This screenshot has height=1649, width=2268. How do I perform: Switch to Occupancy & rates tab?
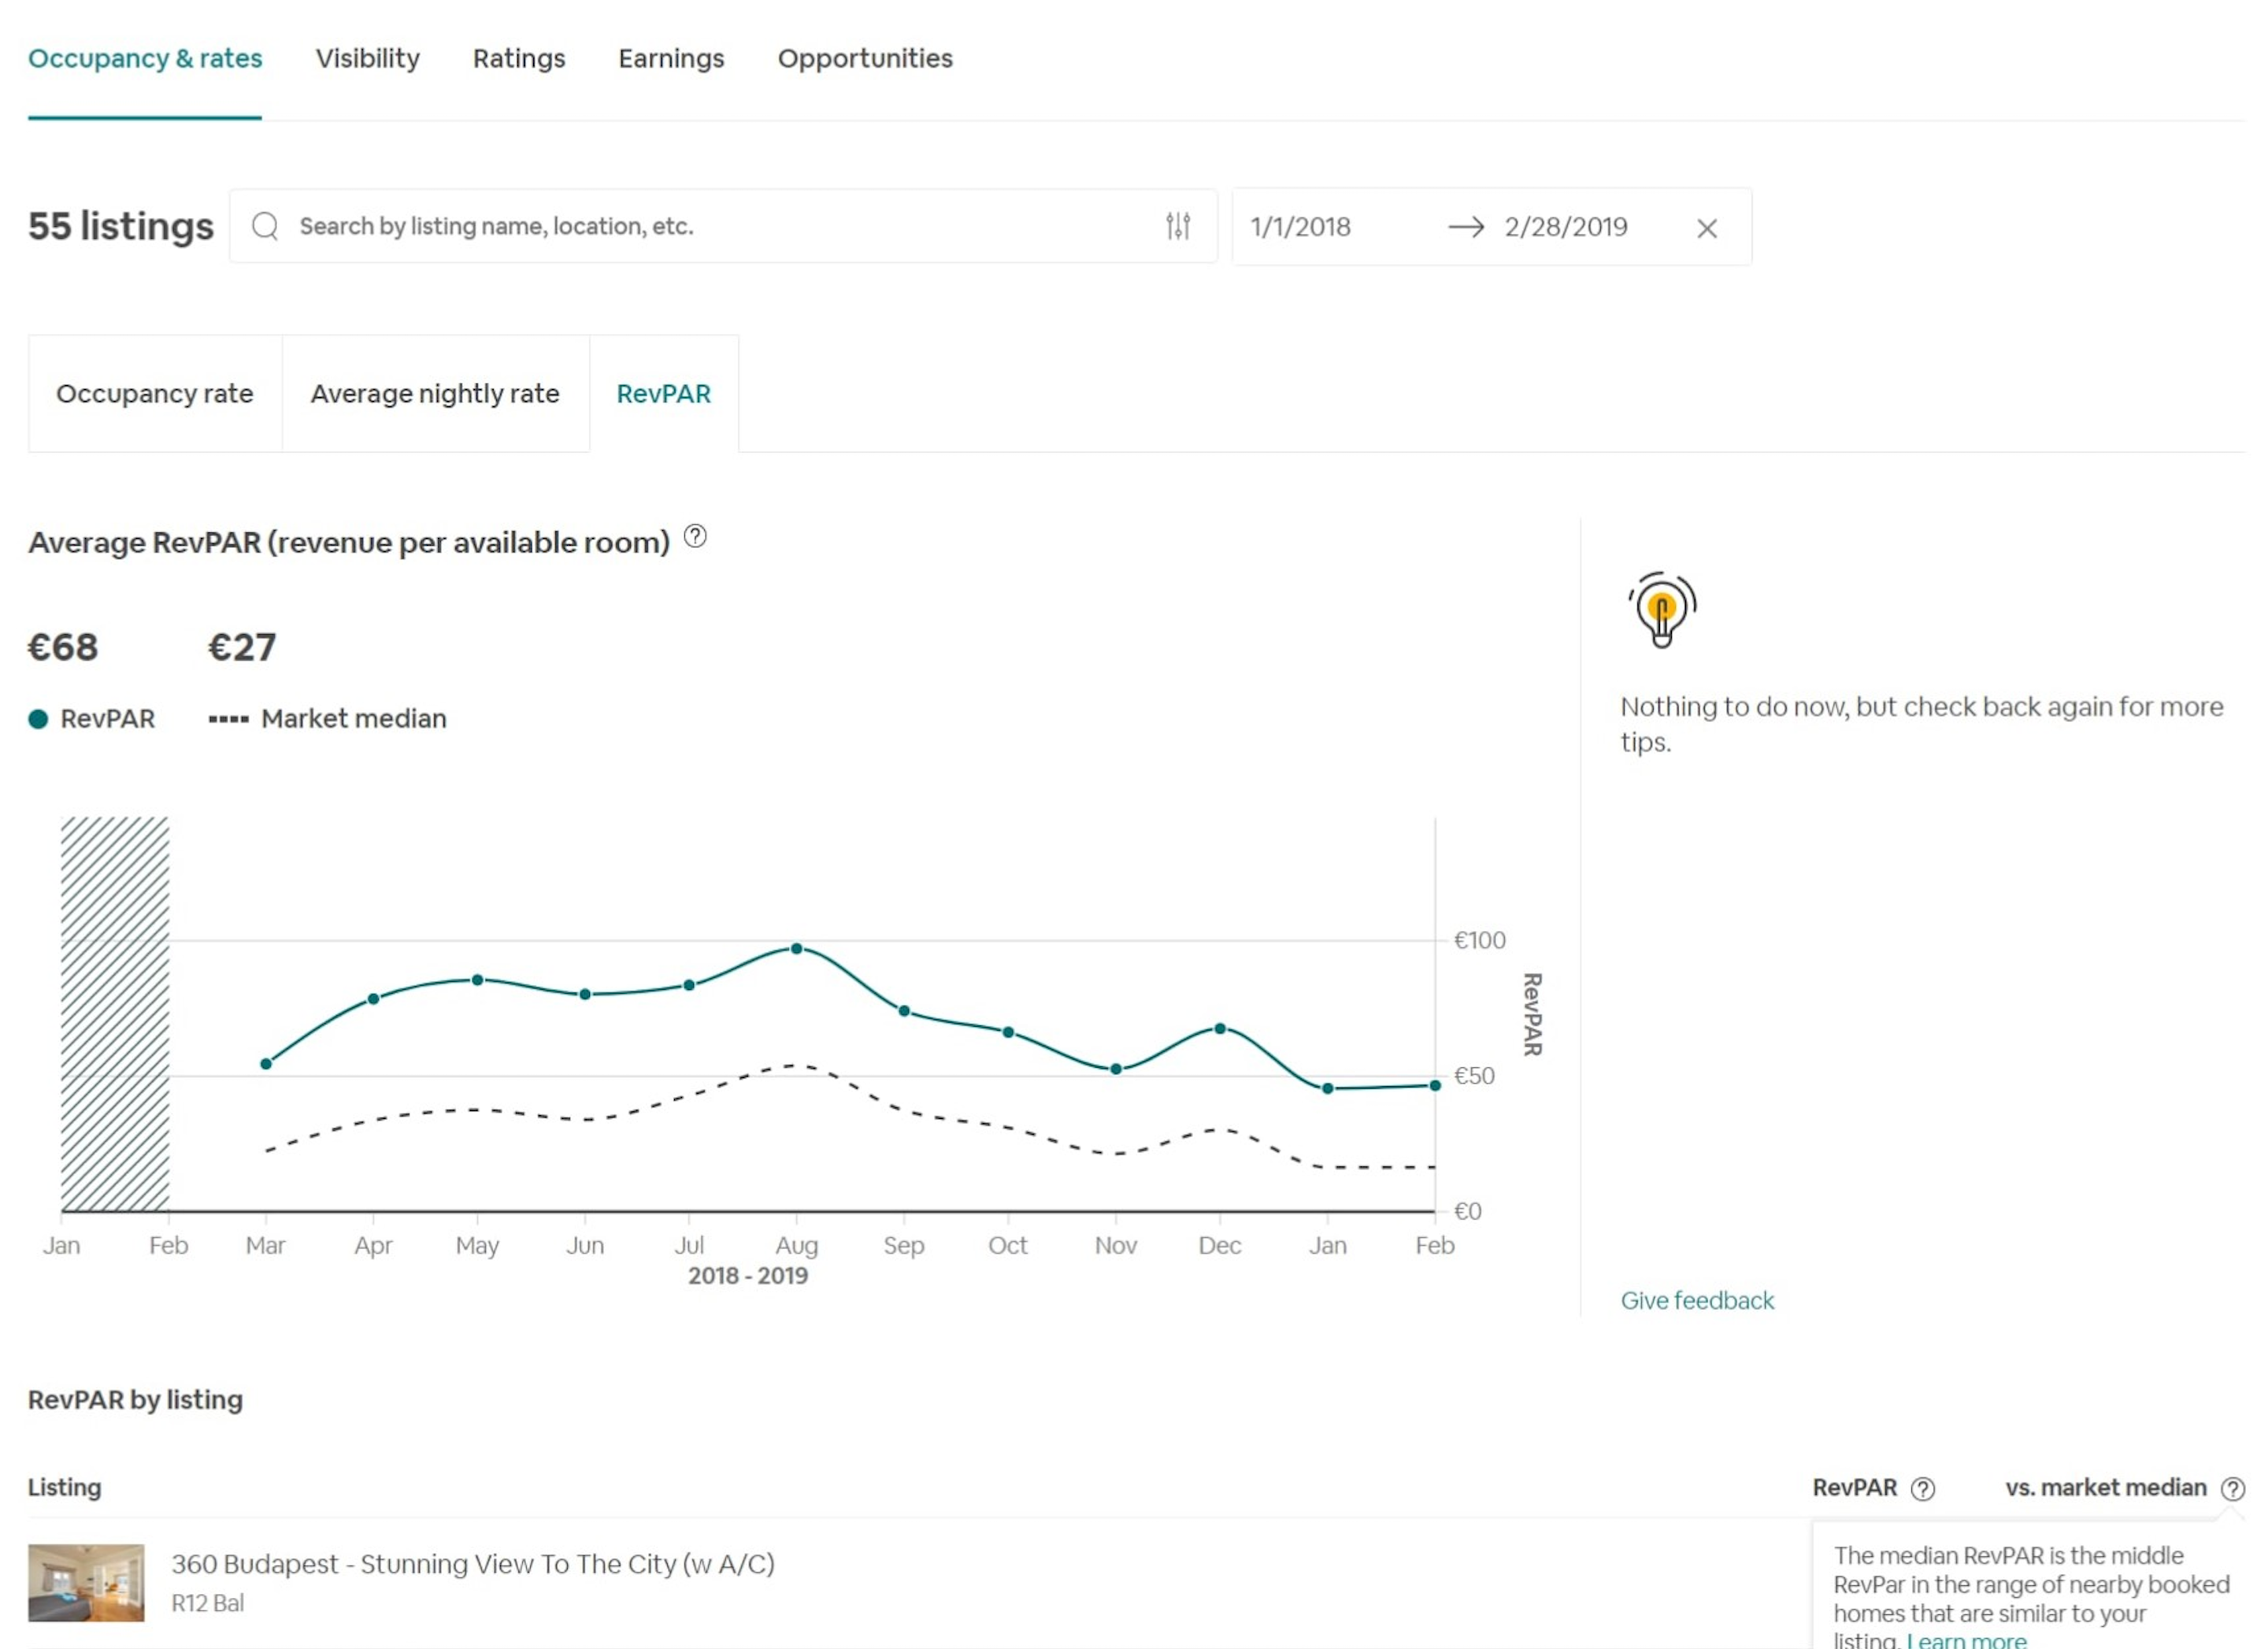pos(145,58)
